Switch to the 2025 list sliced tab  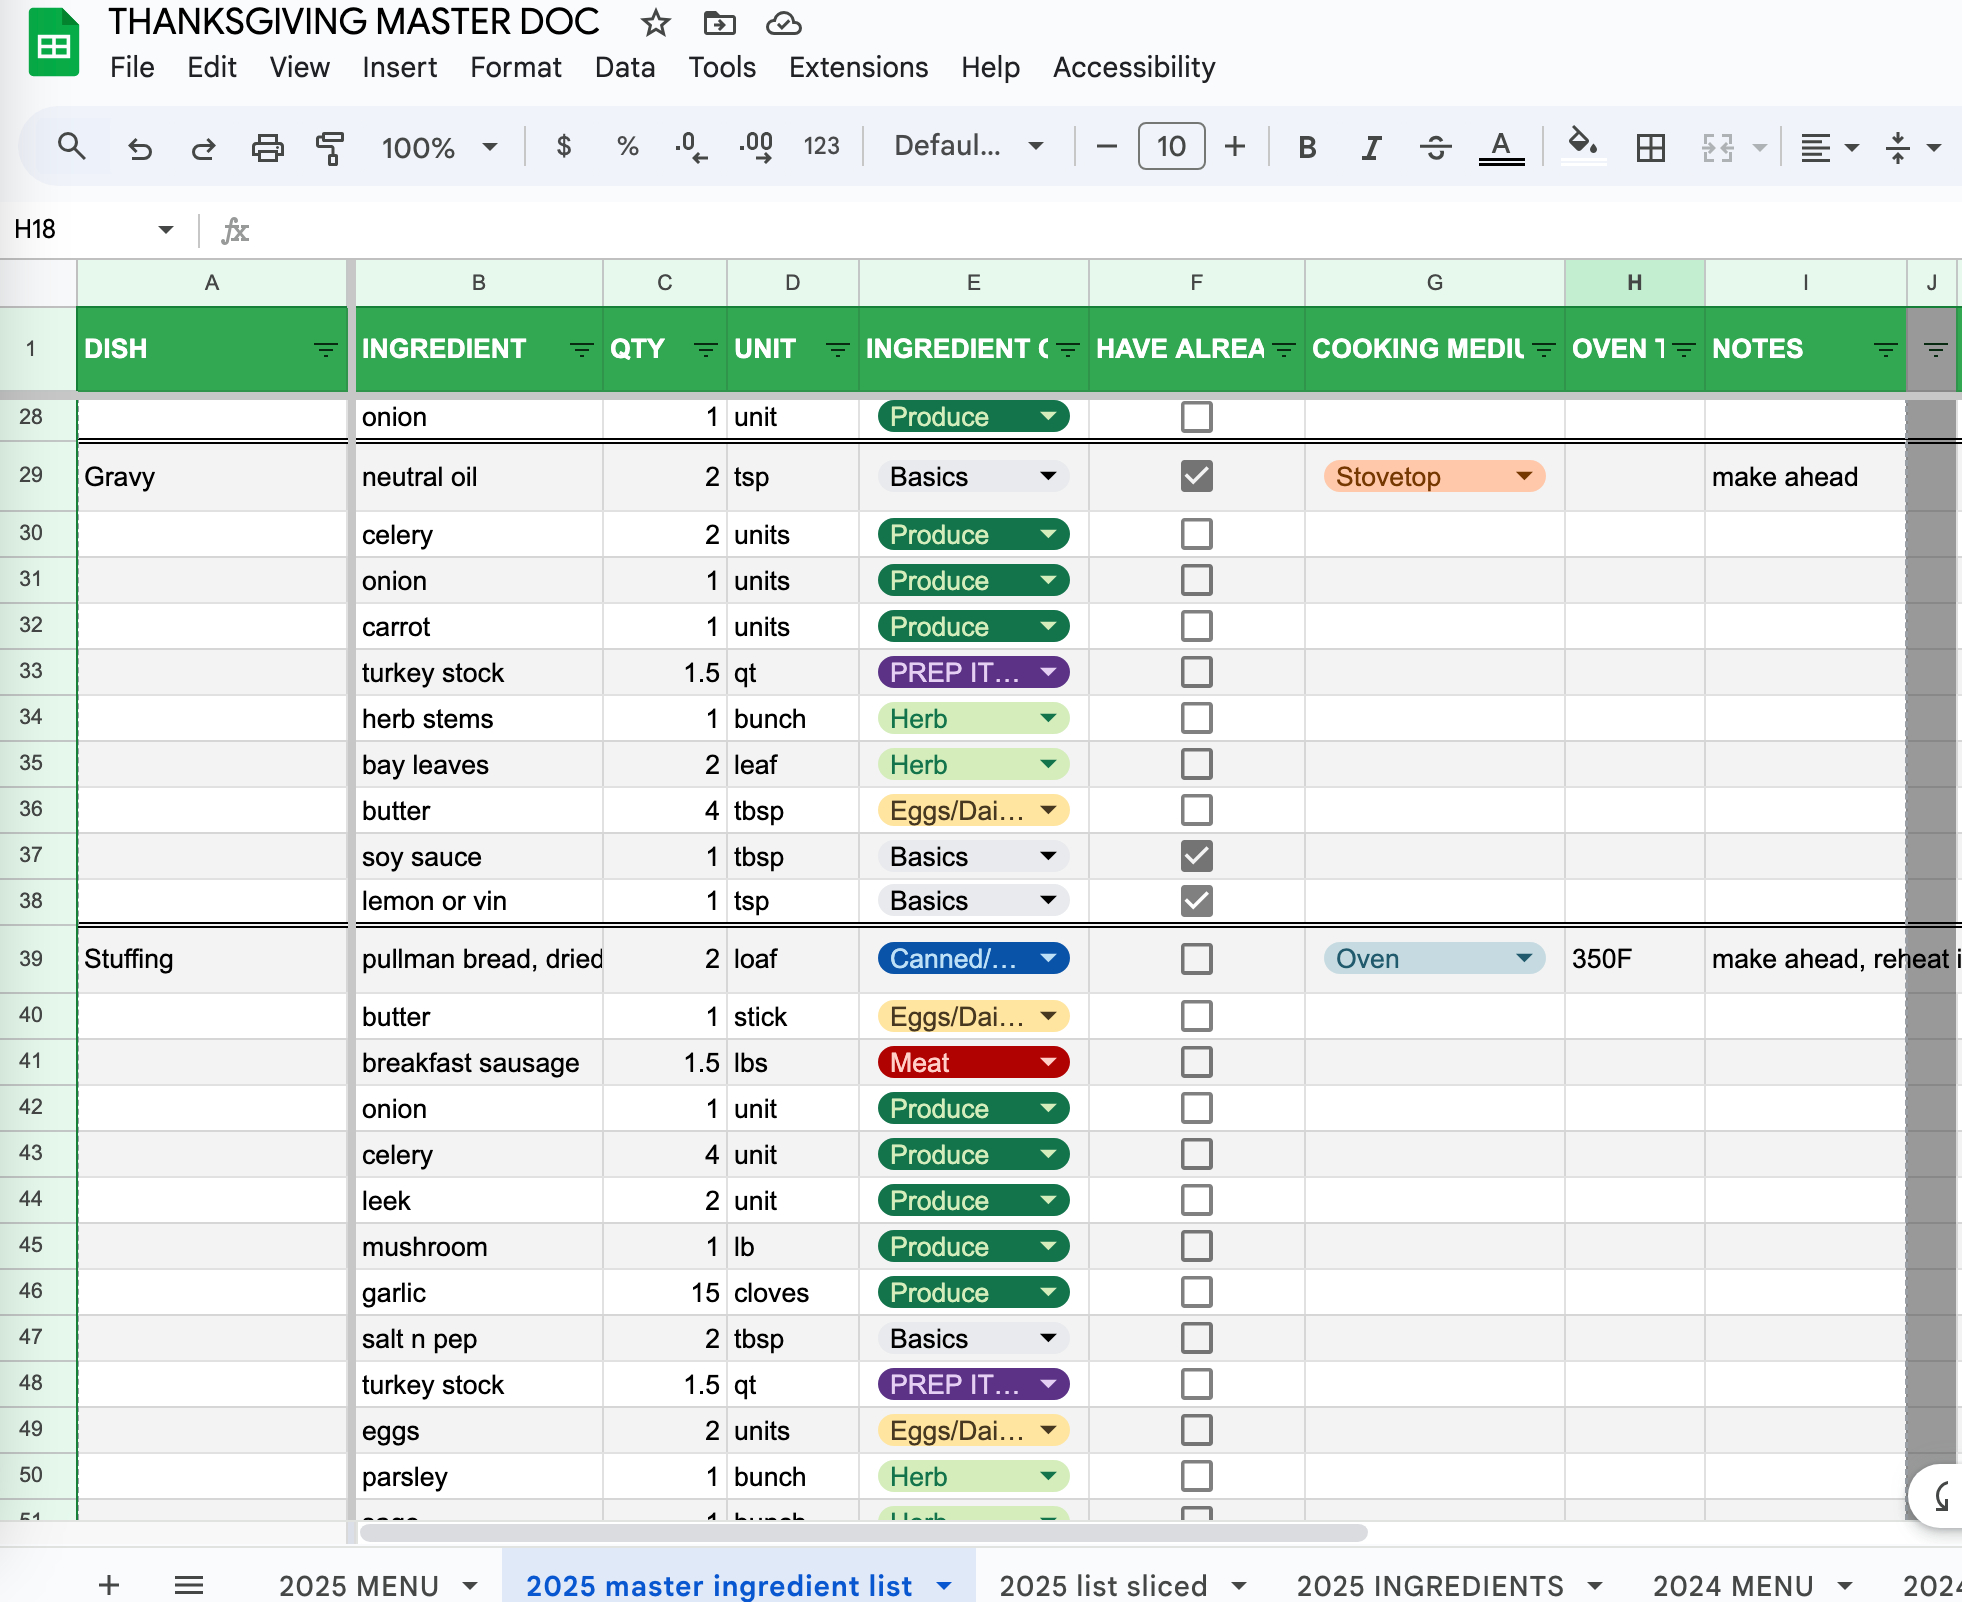1103,1585
